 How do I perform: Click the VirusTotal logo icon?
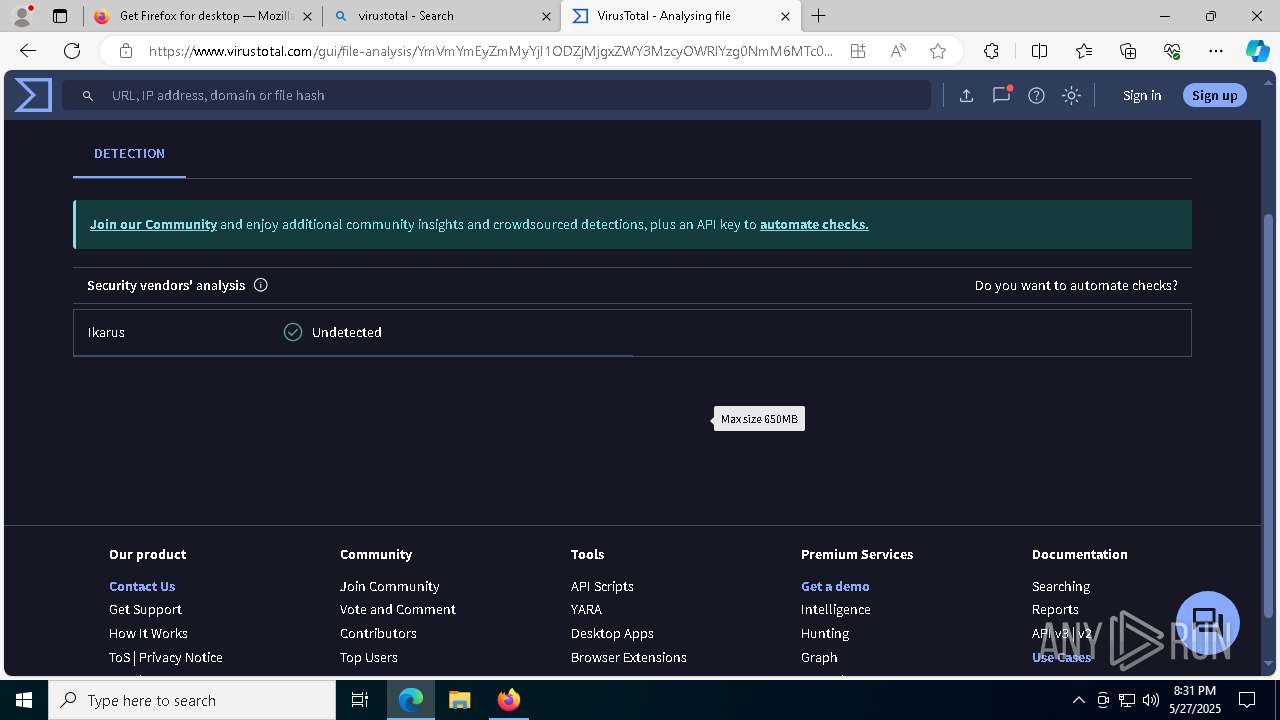tap(33, 95)
